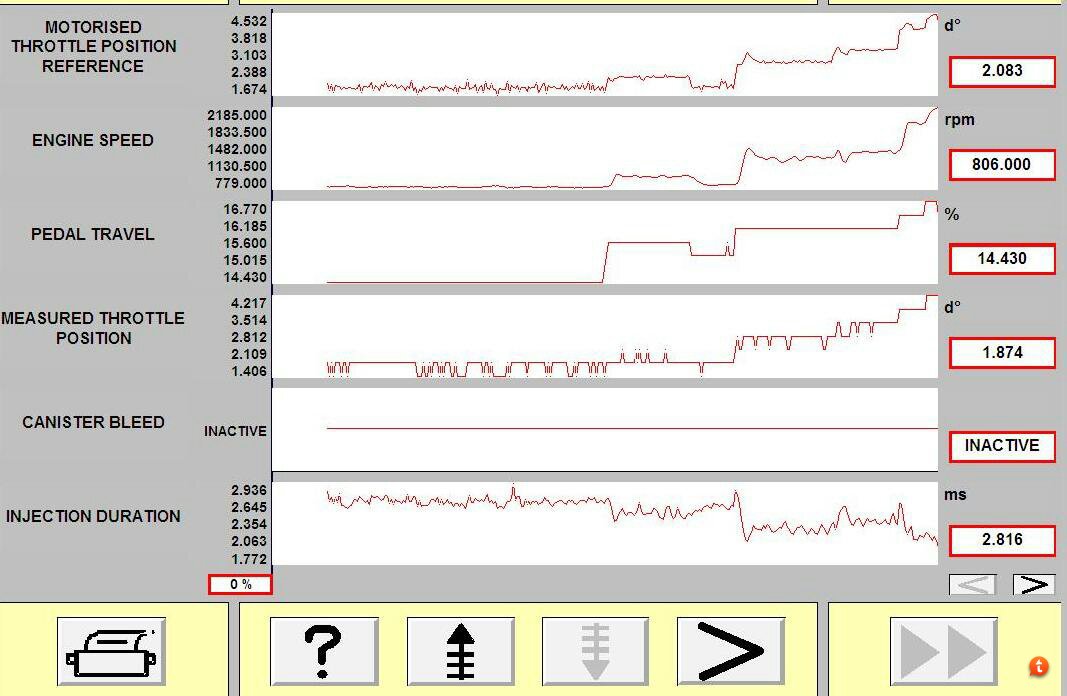Click the measured throttle value 1.874
This screenshot has width=1067, height=696.
(1002, 352)
